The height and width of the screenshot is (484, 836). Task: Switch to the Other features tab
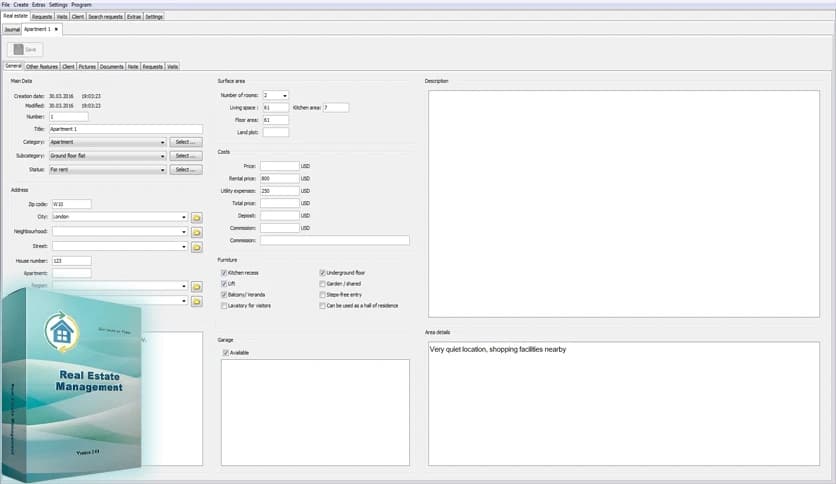42,67
